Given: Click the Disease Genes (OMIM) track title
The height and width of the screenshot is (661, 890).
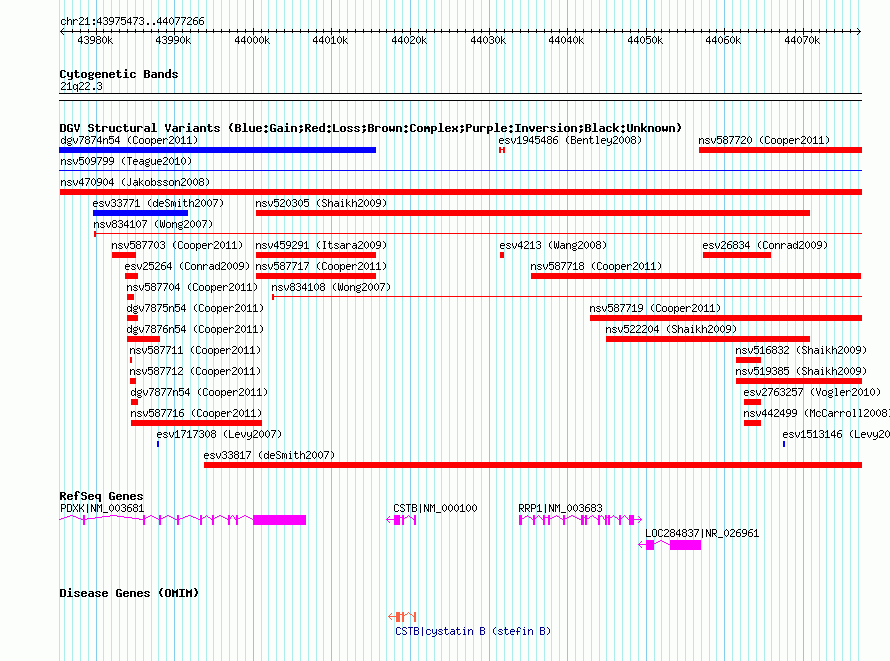Looking at the screenshot, I should (129, 593).
